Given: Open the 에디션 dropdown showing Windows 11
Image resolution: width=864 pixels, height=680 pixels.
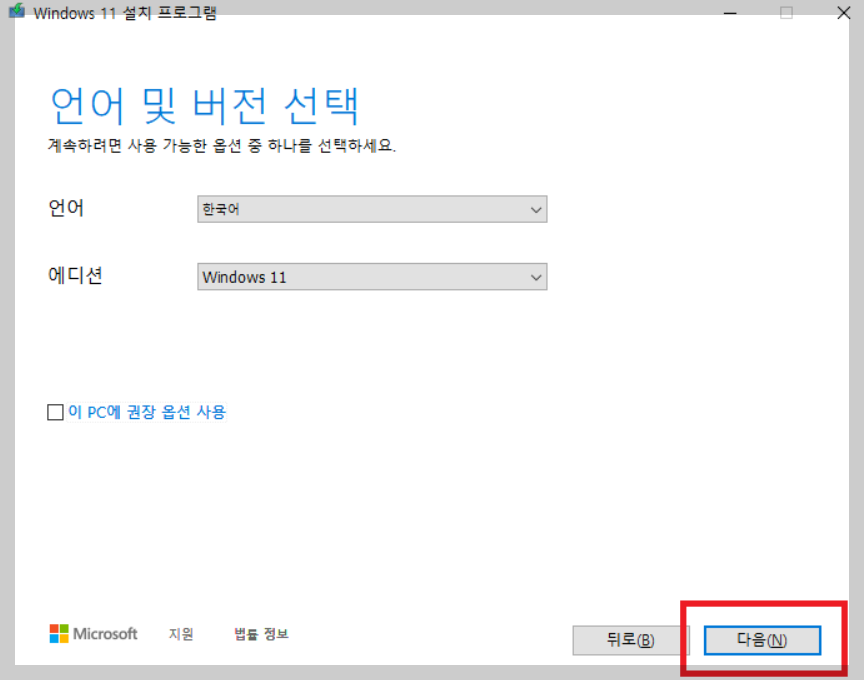Looking at the screenshot, I should (x=372, y=277).
